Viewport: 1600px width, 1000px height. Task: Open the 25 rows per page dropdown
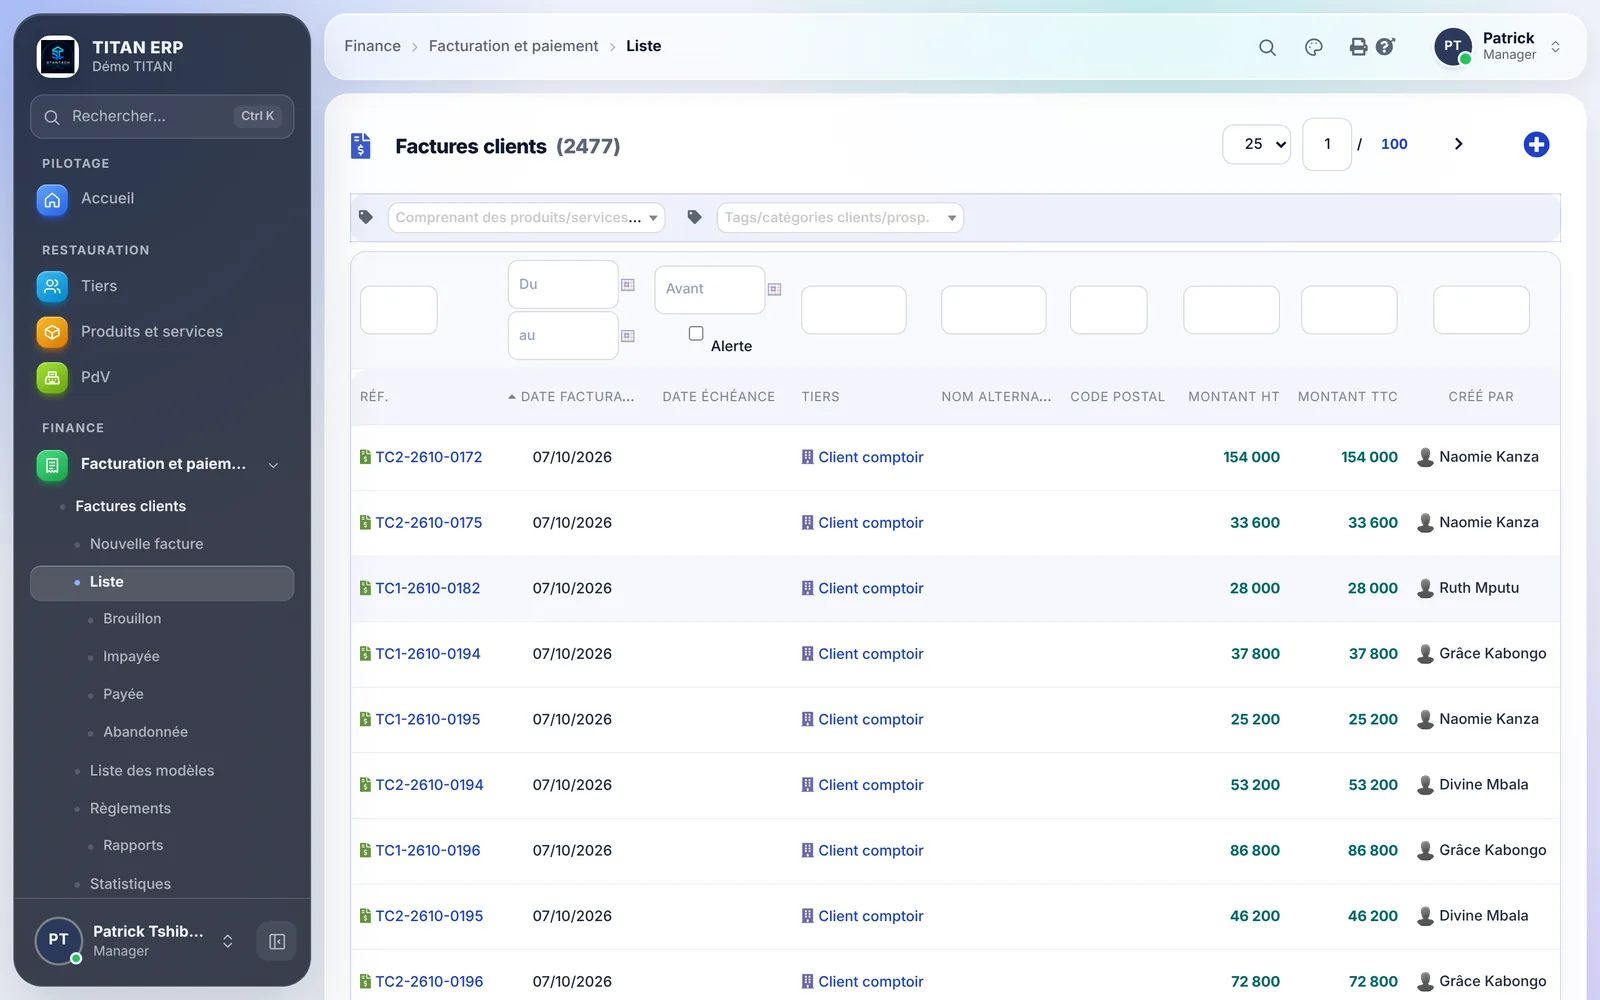pyautogui.click(x=1256, y=144)
